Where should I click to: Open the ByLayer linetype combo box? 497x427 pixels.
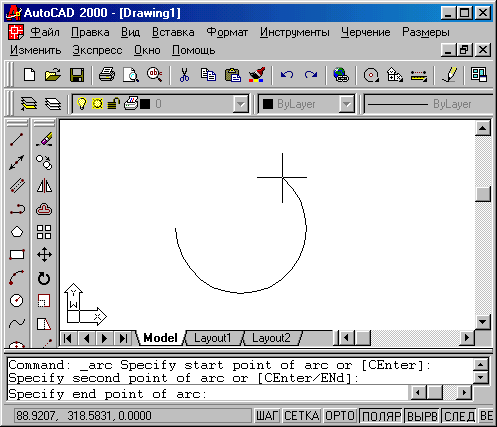(x=428, y=104)
